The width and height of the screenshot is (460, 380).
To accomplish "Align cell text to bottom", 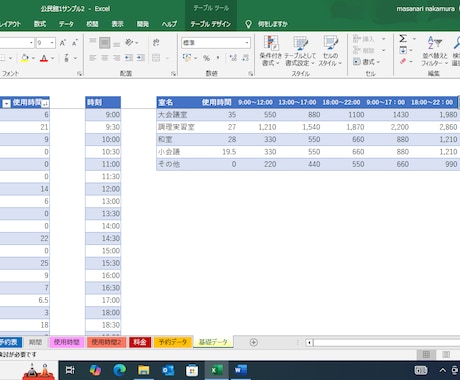I will click(116, 43).
